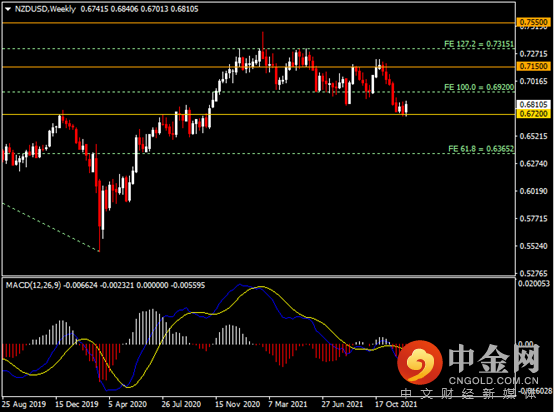Click the 17 Oct 2021 date marker
The height and width of the screenshot is (412, 554).
tap(396, 404)
